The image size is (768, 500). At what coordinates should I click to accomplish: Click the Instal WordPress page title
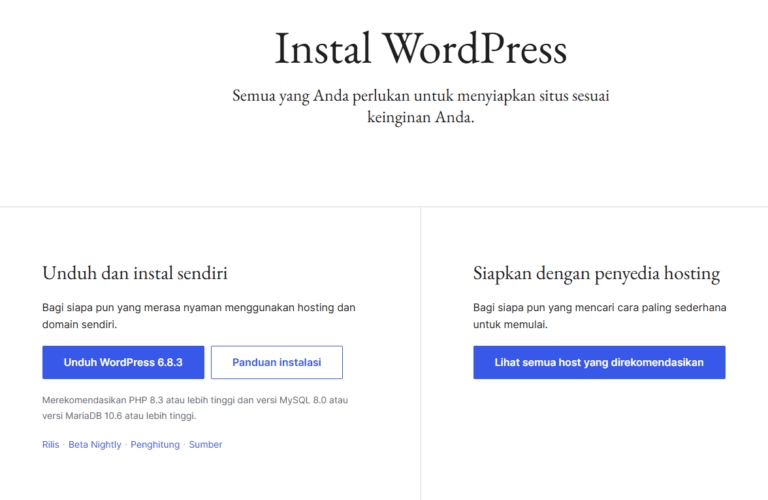[421, 48]
